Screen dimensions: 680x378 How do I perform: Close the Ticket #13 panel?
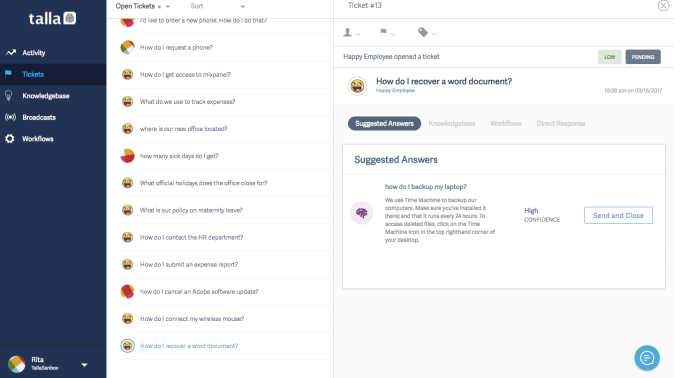point(663,6)
